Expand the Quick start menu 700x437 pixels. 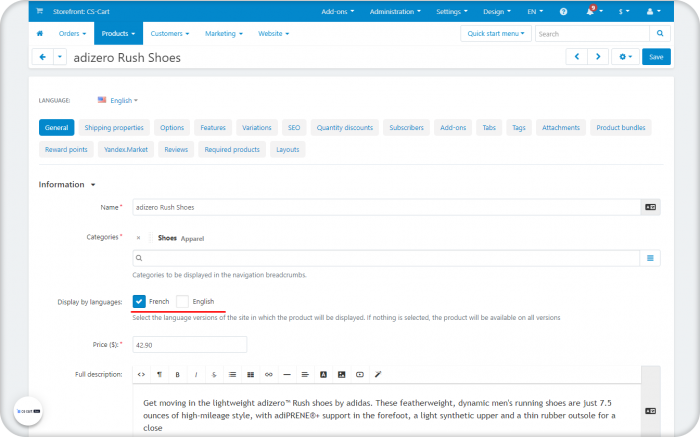(x=496, y=33)
